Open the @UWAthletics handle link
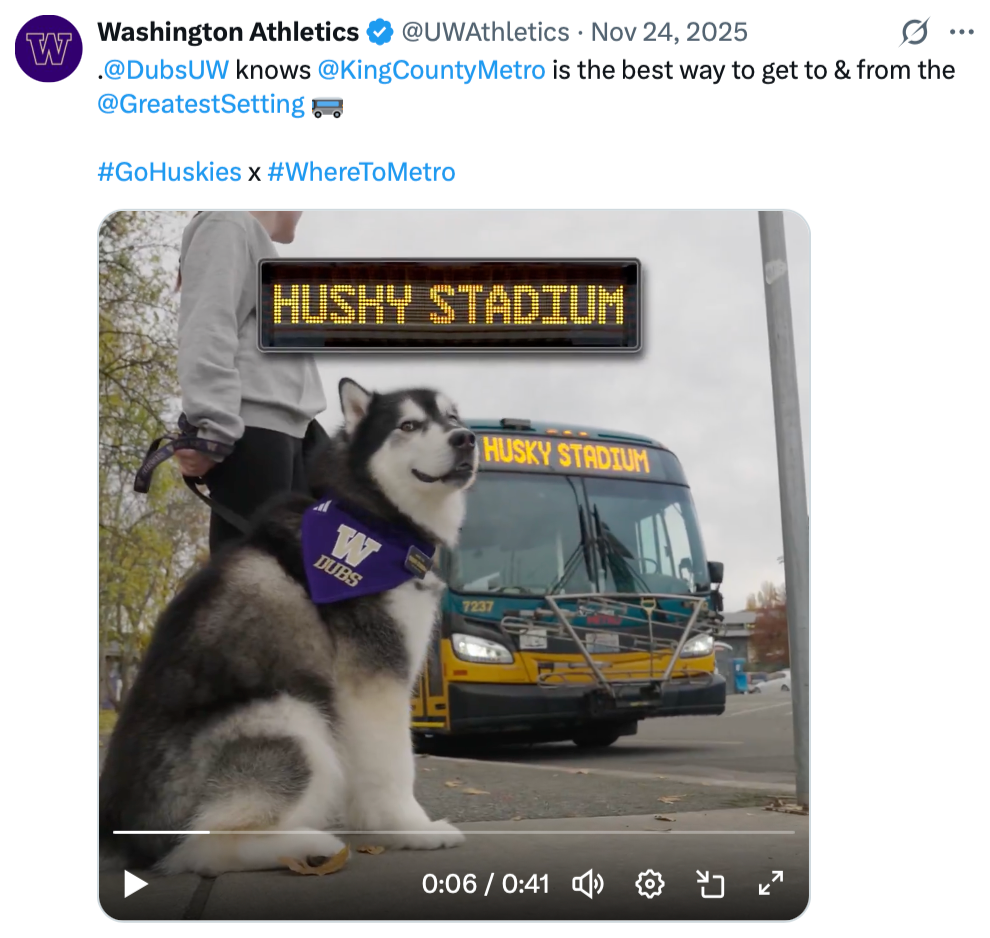This screenshot has width=990, height=938. pos(485,32)
